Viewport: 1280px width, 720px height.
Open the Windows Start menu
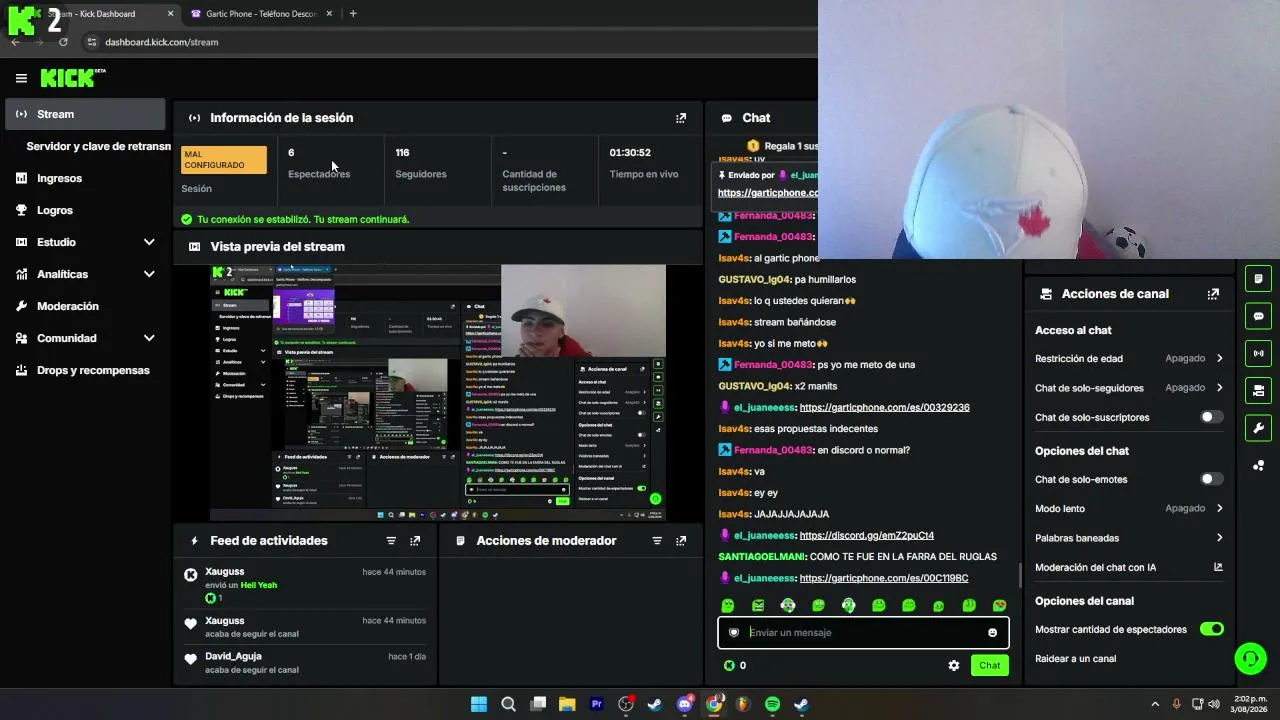pos(479,704)
